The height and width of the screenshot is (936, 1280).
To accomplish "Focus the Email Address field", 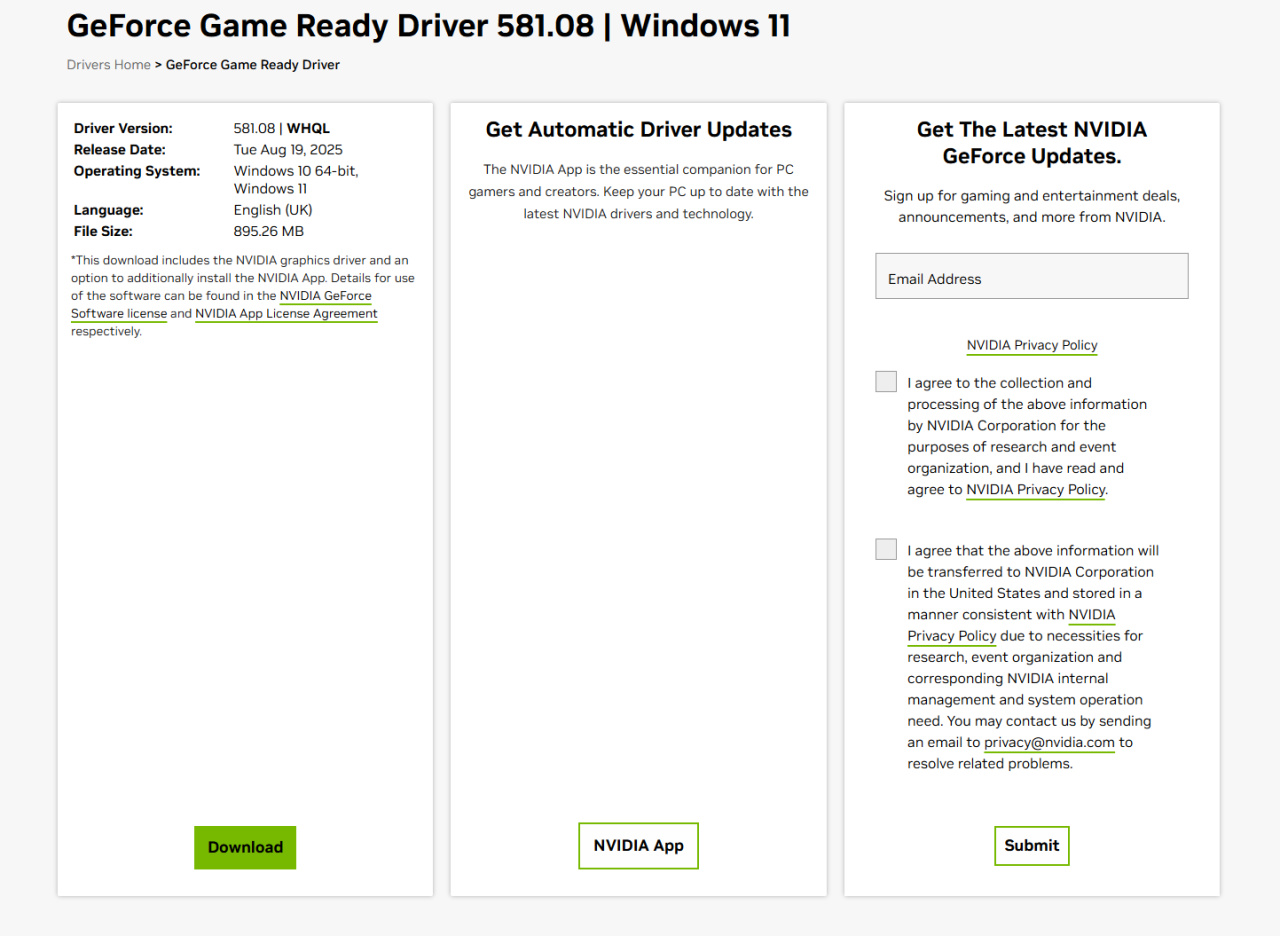I will [1031, 276].
